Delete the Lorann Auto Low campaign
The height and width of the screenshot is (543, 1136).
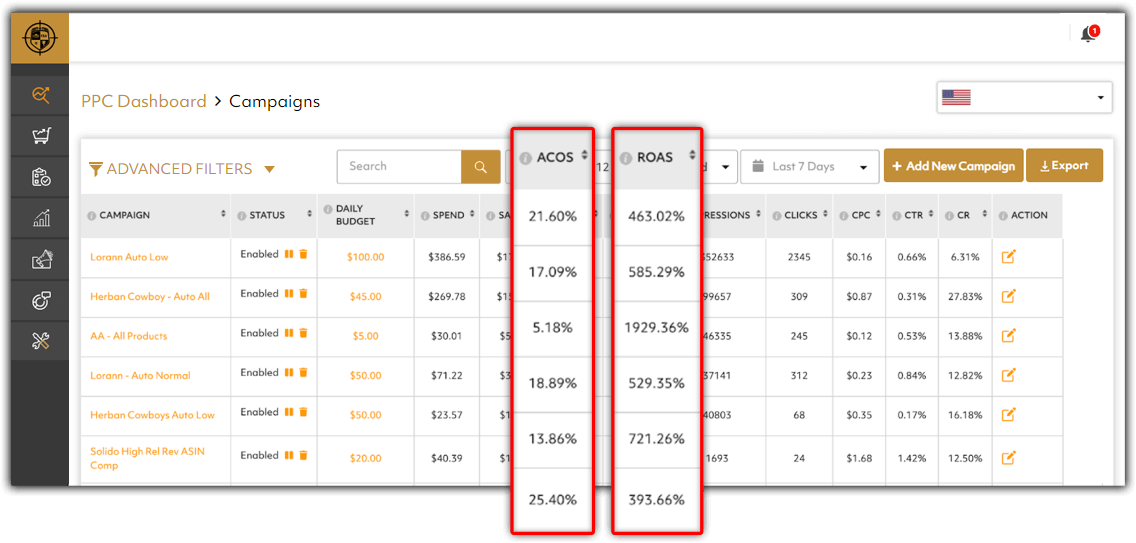304,254
